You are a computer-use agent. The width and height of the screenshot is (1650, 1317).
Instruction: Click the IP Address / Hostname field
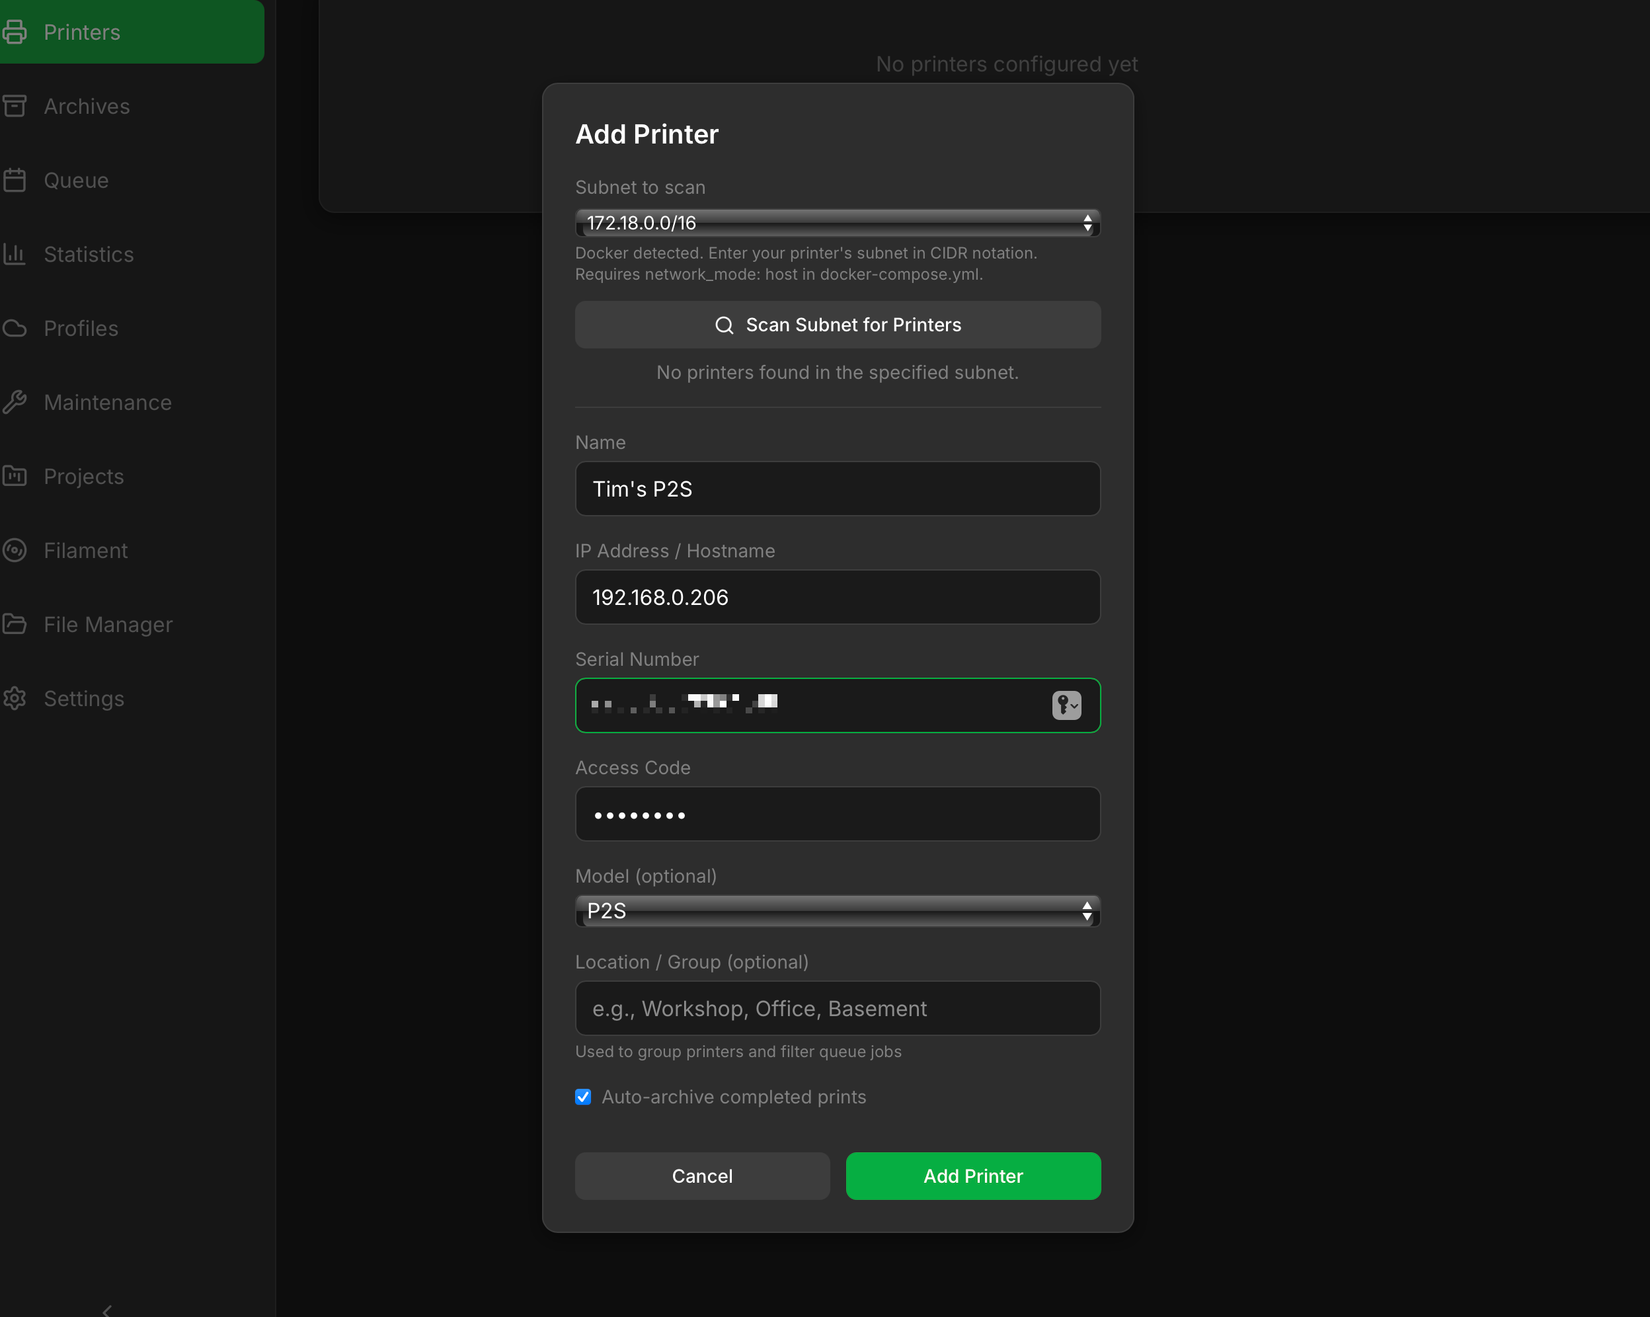tap(837, 597)
